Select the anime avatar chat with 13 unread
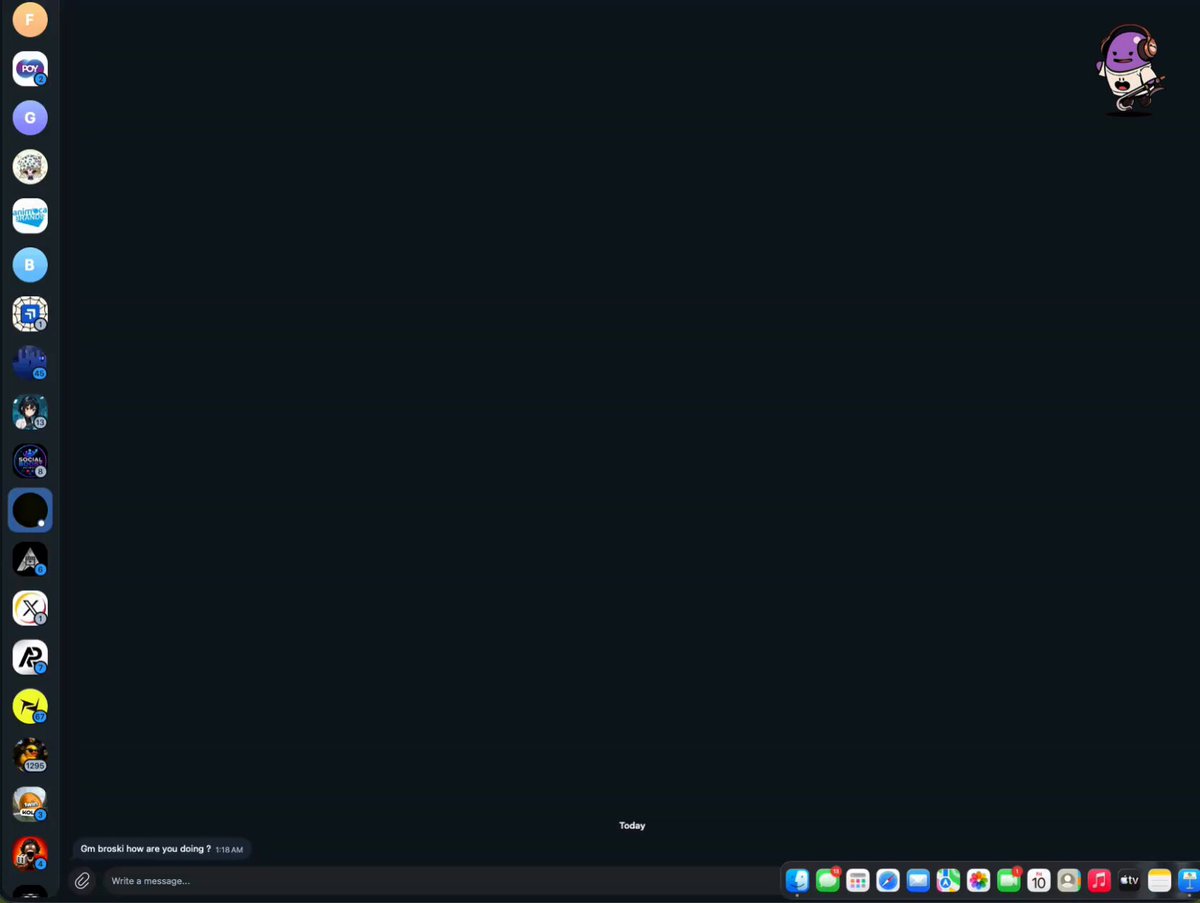The height and width of the screenshot is (903, 1200). [x=30, y=412]
